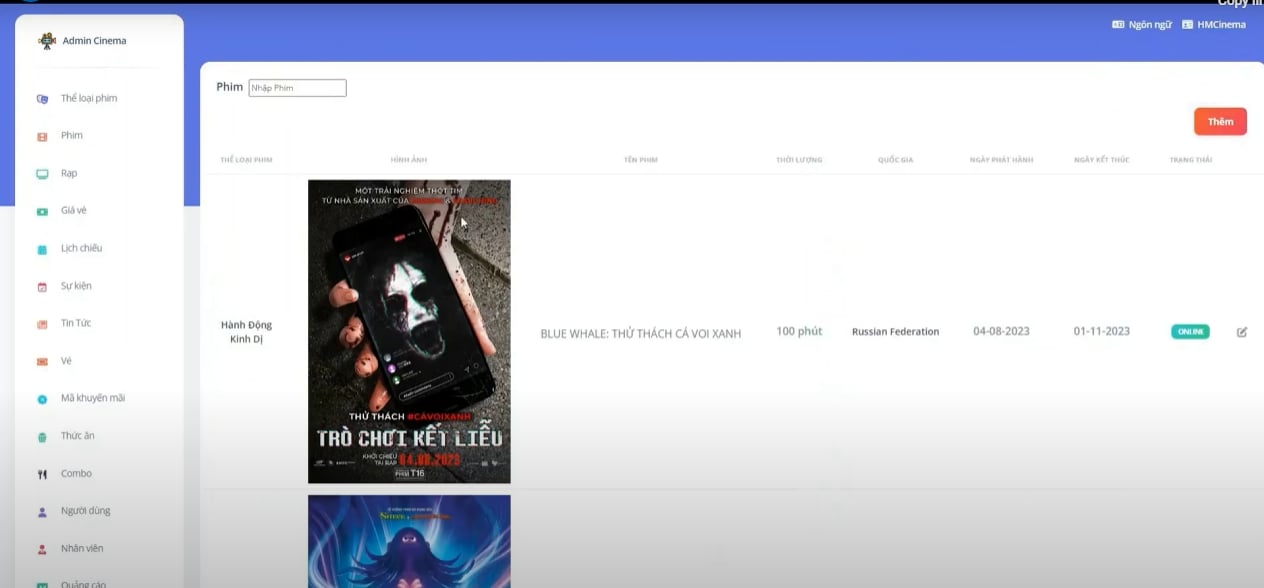This screenshot has height=588, width=1264.
Task: Open Người dùng management
Action: (86, 511)
